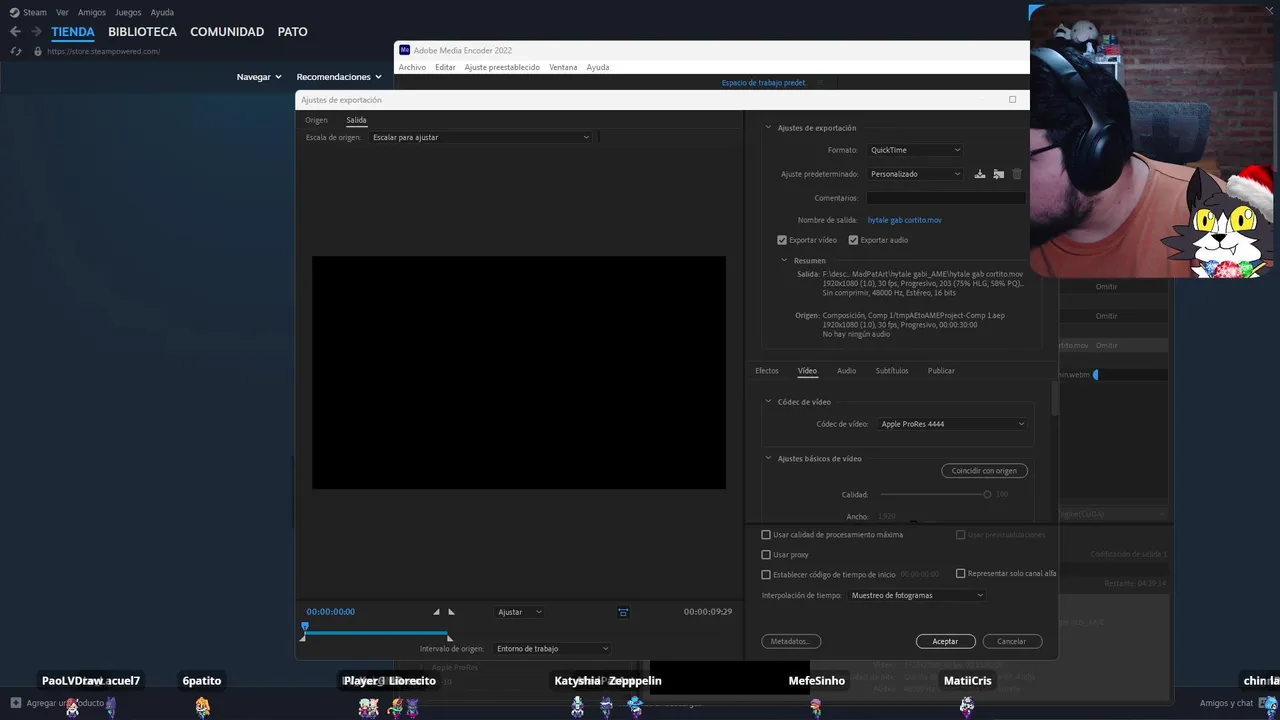Click the Calidad slider handle
The image size is (1280, 720).
[x=987, y=494]
